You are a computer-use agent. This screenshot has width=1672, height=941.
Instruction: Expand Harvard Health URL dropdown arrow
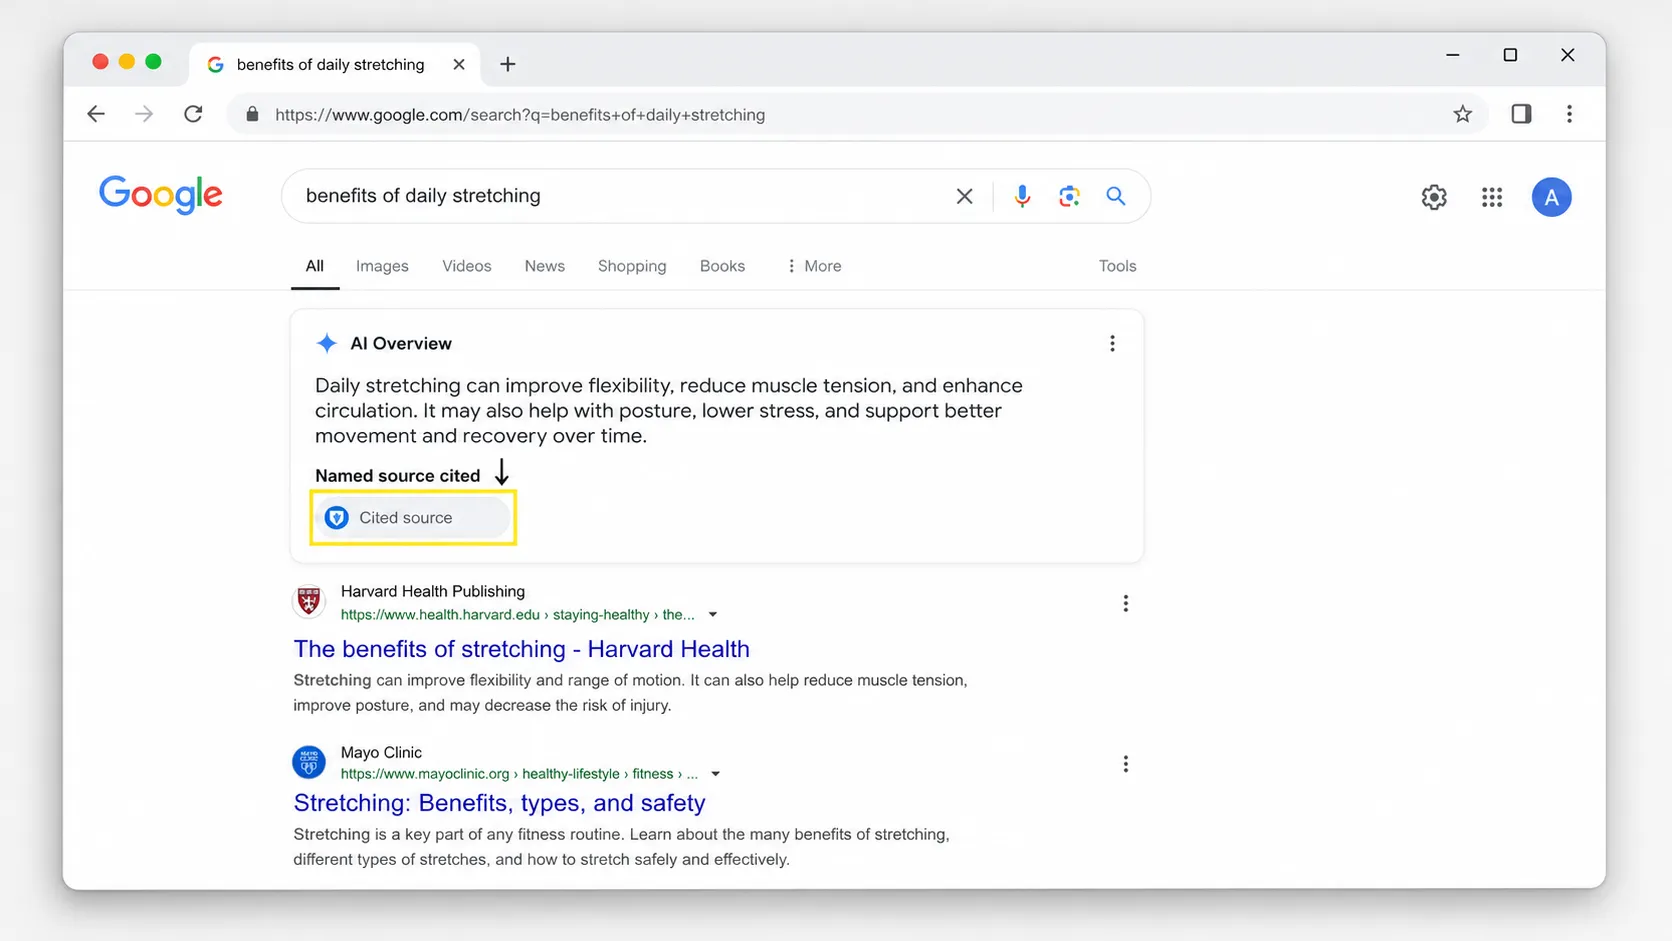coord(713,615)
